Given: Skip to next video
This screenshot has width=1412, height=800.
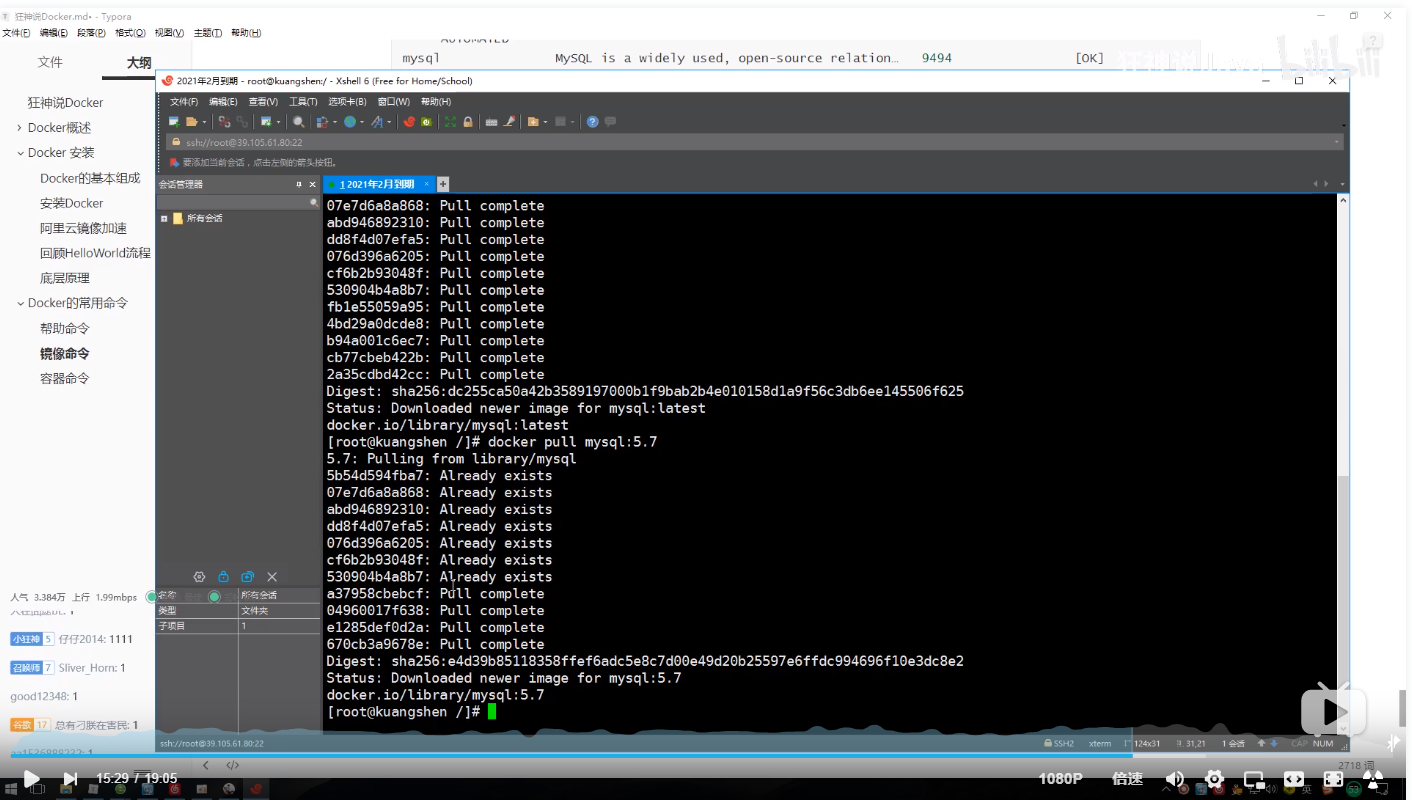Looking at the screenshot, I should 70,778.
